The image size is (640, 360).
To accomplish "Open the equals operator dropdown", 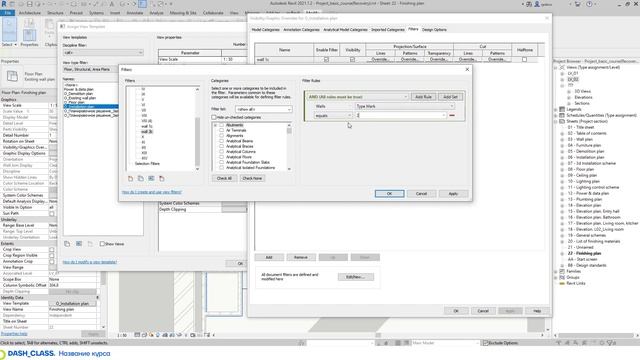I will [x=333, y=116].
